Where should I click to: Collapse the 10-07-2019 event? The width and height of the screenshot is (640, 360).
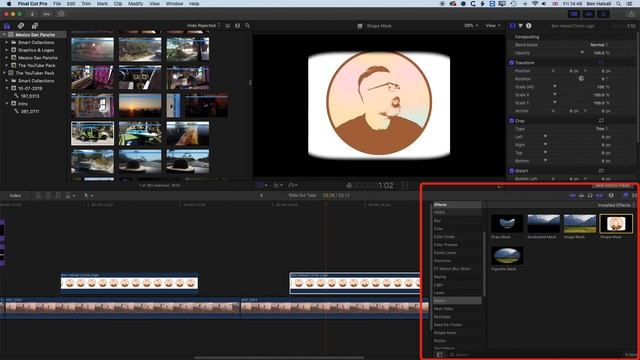pos(7,88)
